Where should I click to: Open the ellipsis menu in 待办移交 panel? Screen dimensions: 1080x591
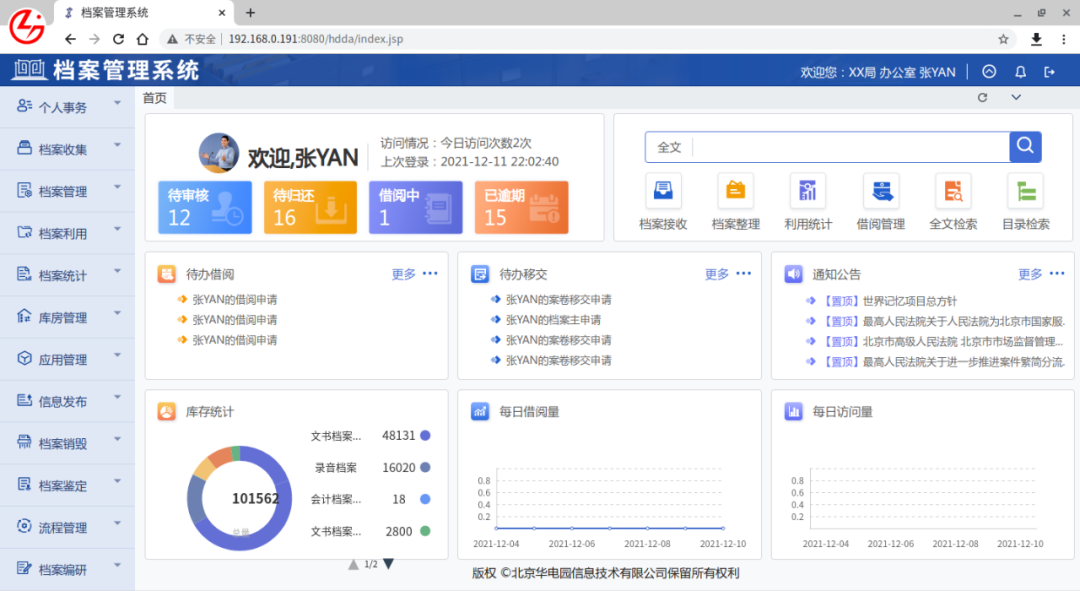744,273
